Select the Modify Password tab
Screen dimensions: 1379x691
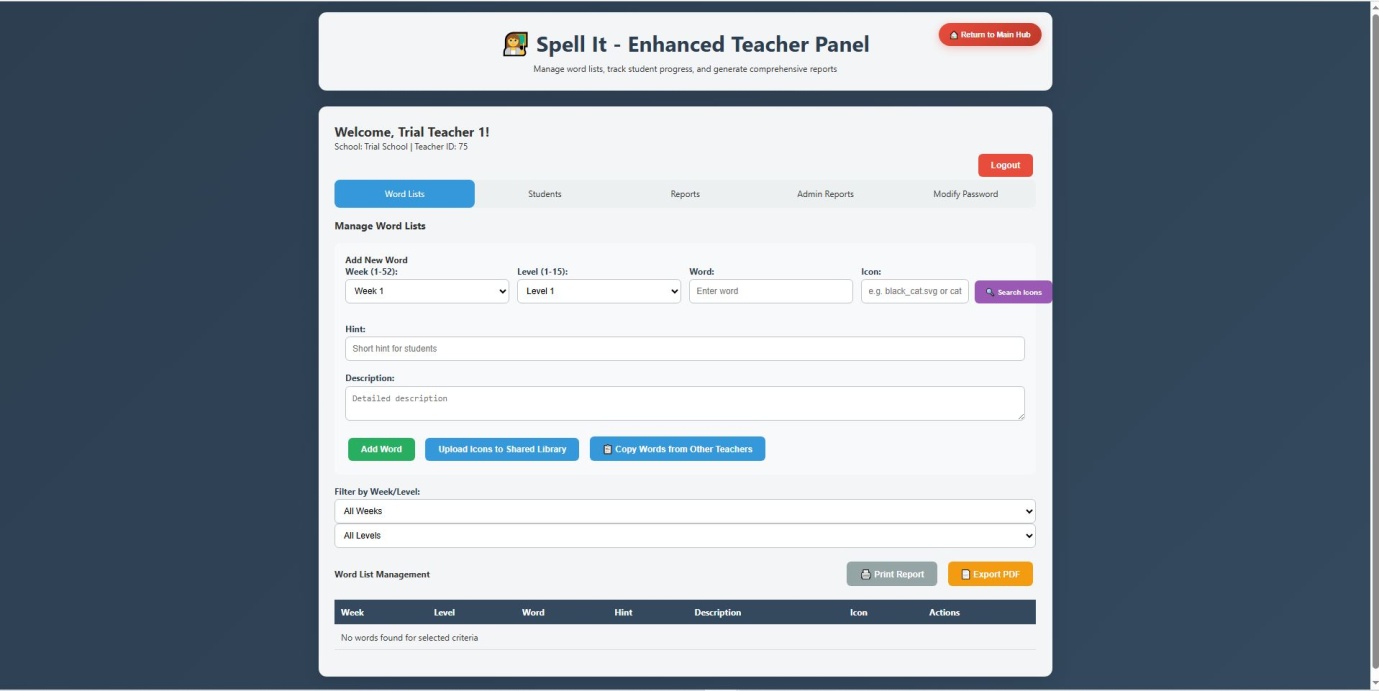point(965,194)
